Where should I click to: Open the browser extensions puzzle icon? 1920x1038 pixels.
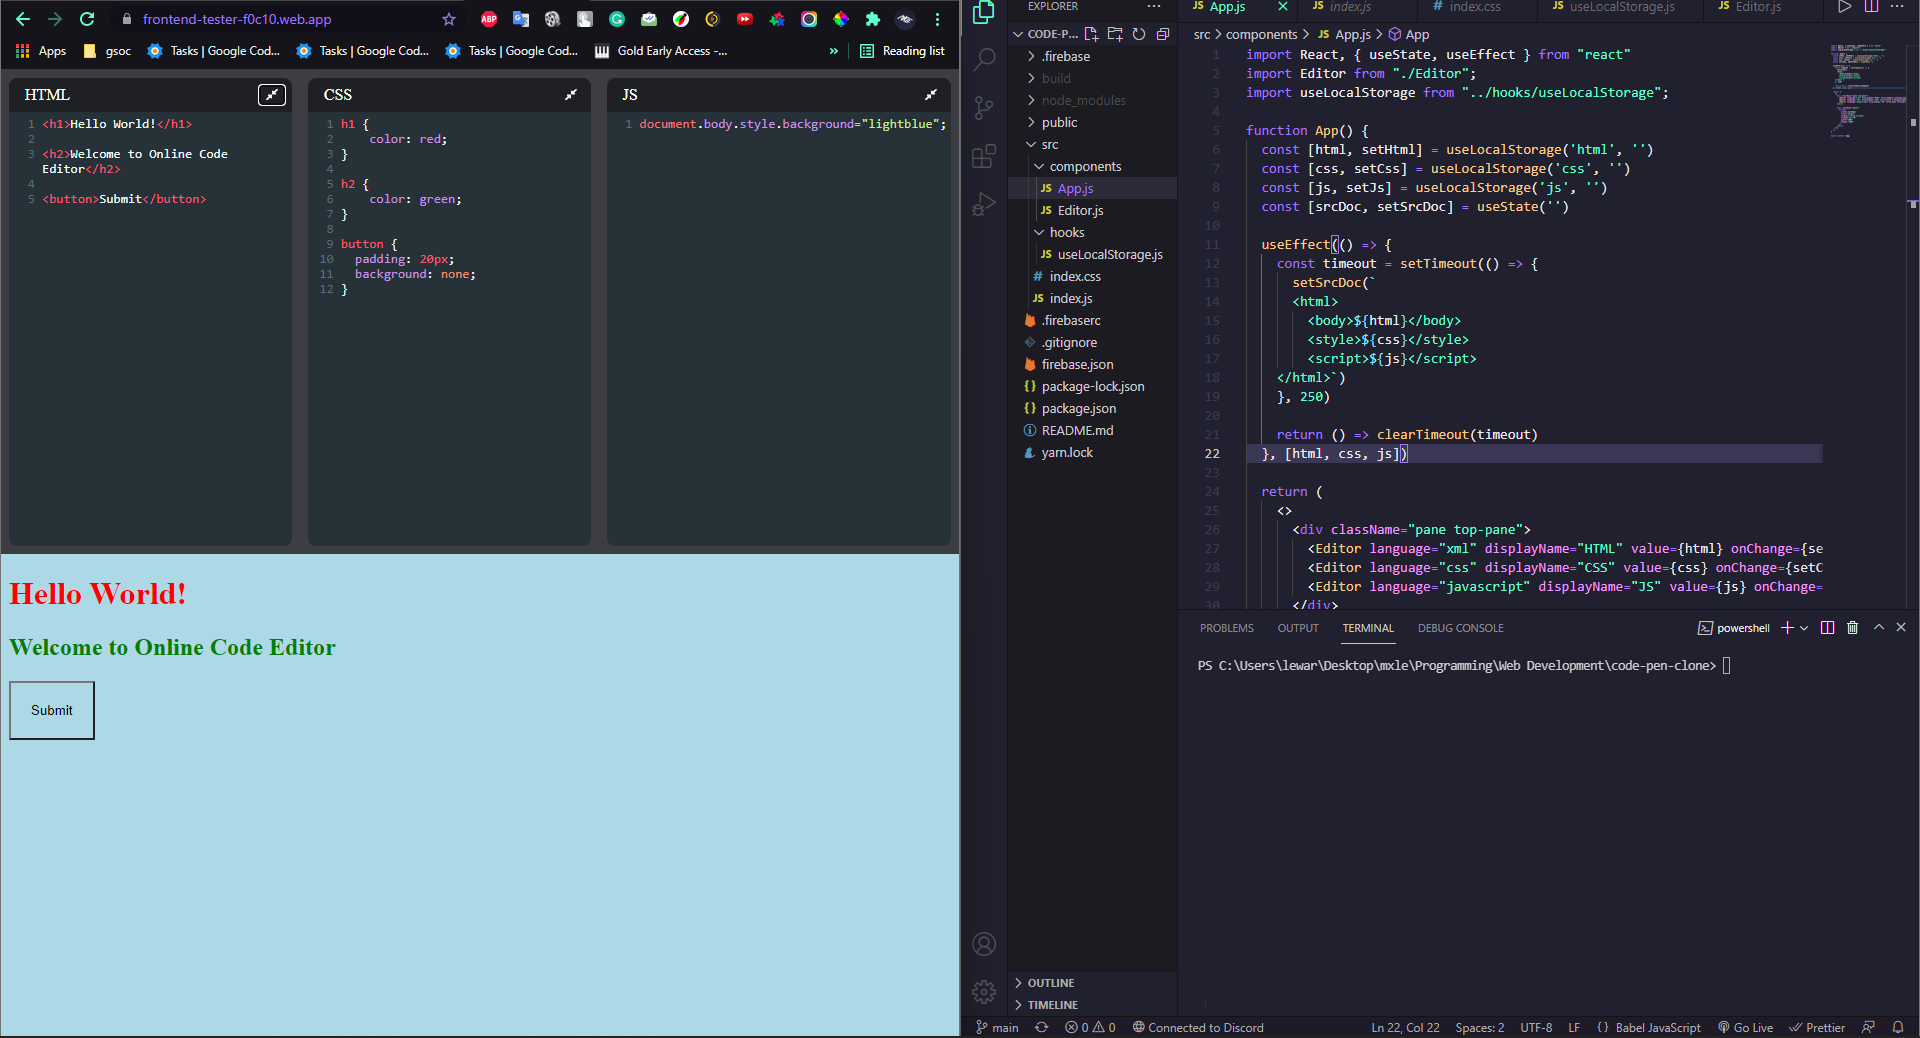(873, 19)
